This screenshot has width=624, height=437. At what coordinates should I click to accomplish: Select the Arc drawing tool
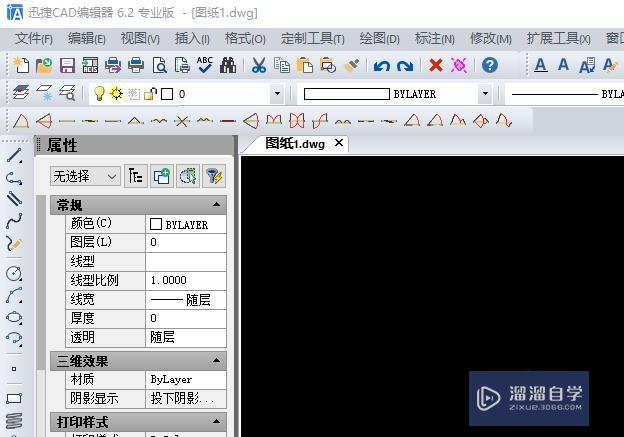14,296
